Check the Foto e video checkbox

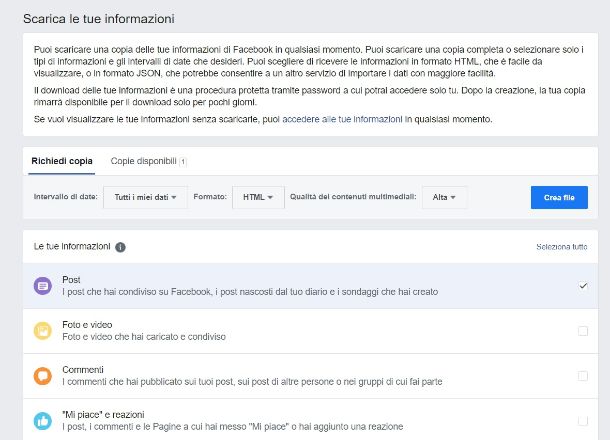point(583,331)
